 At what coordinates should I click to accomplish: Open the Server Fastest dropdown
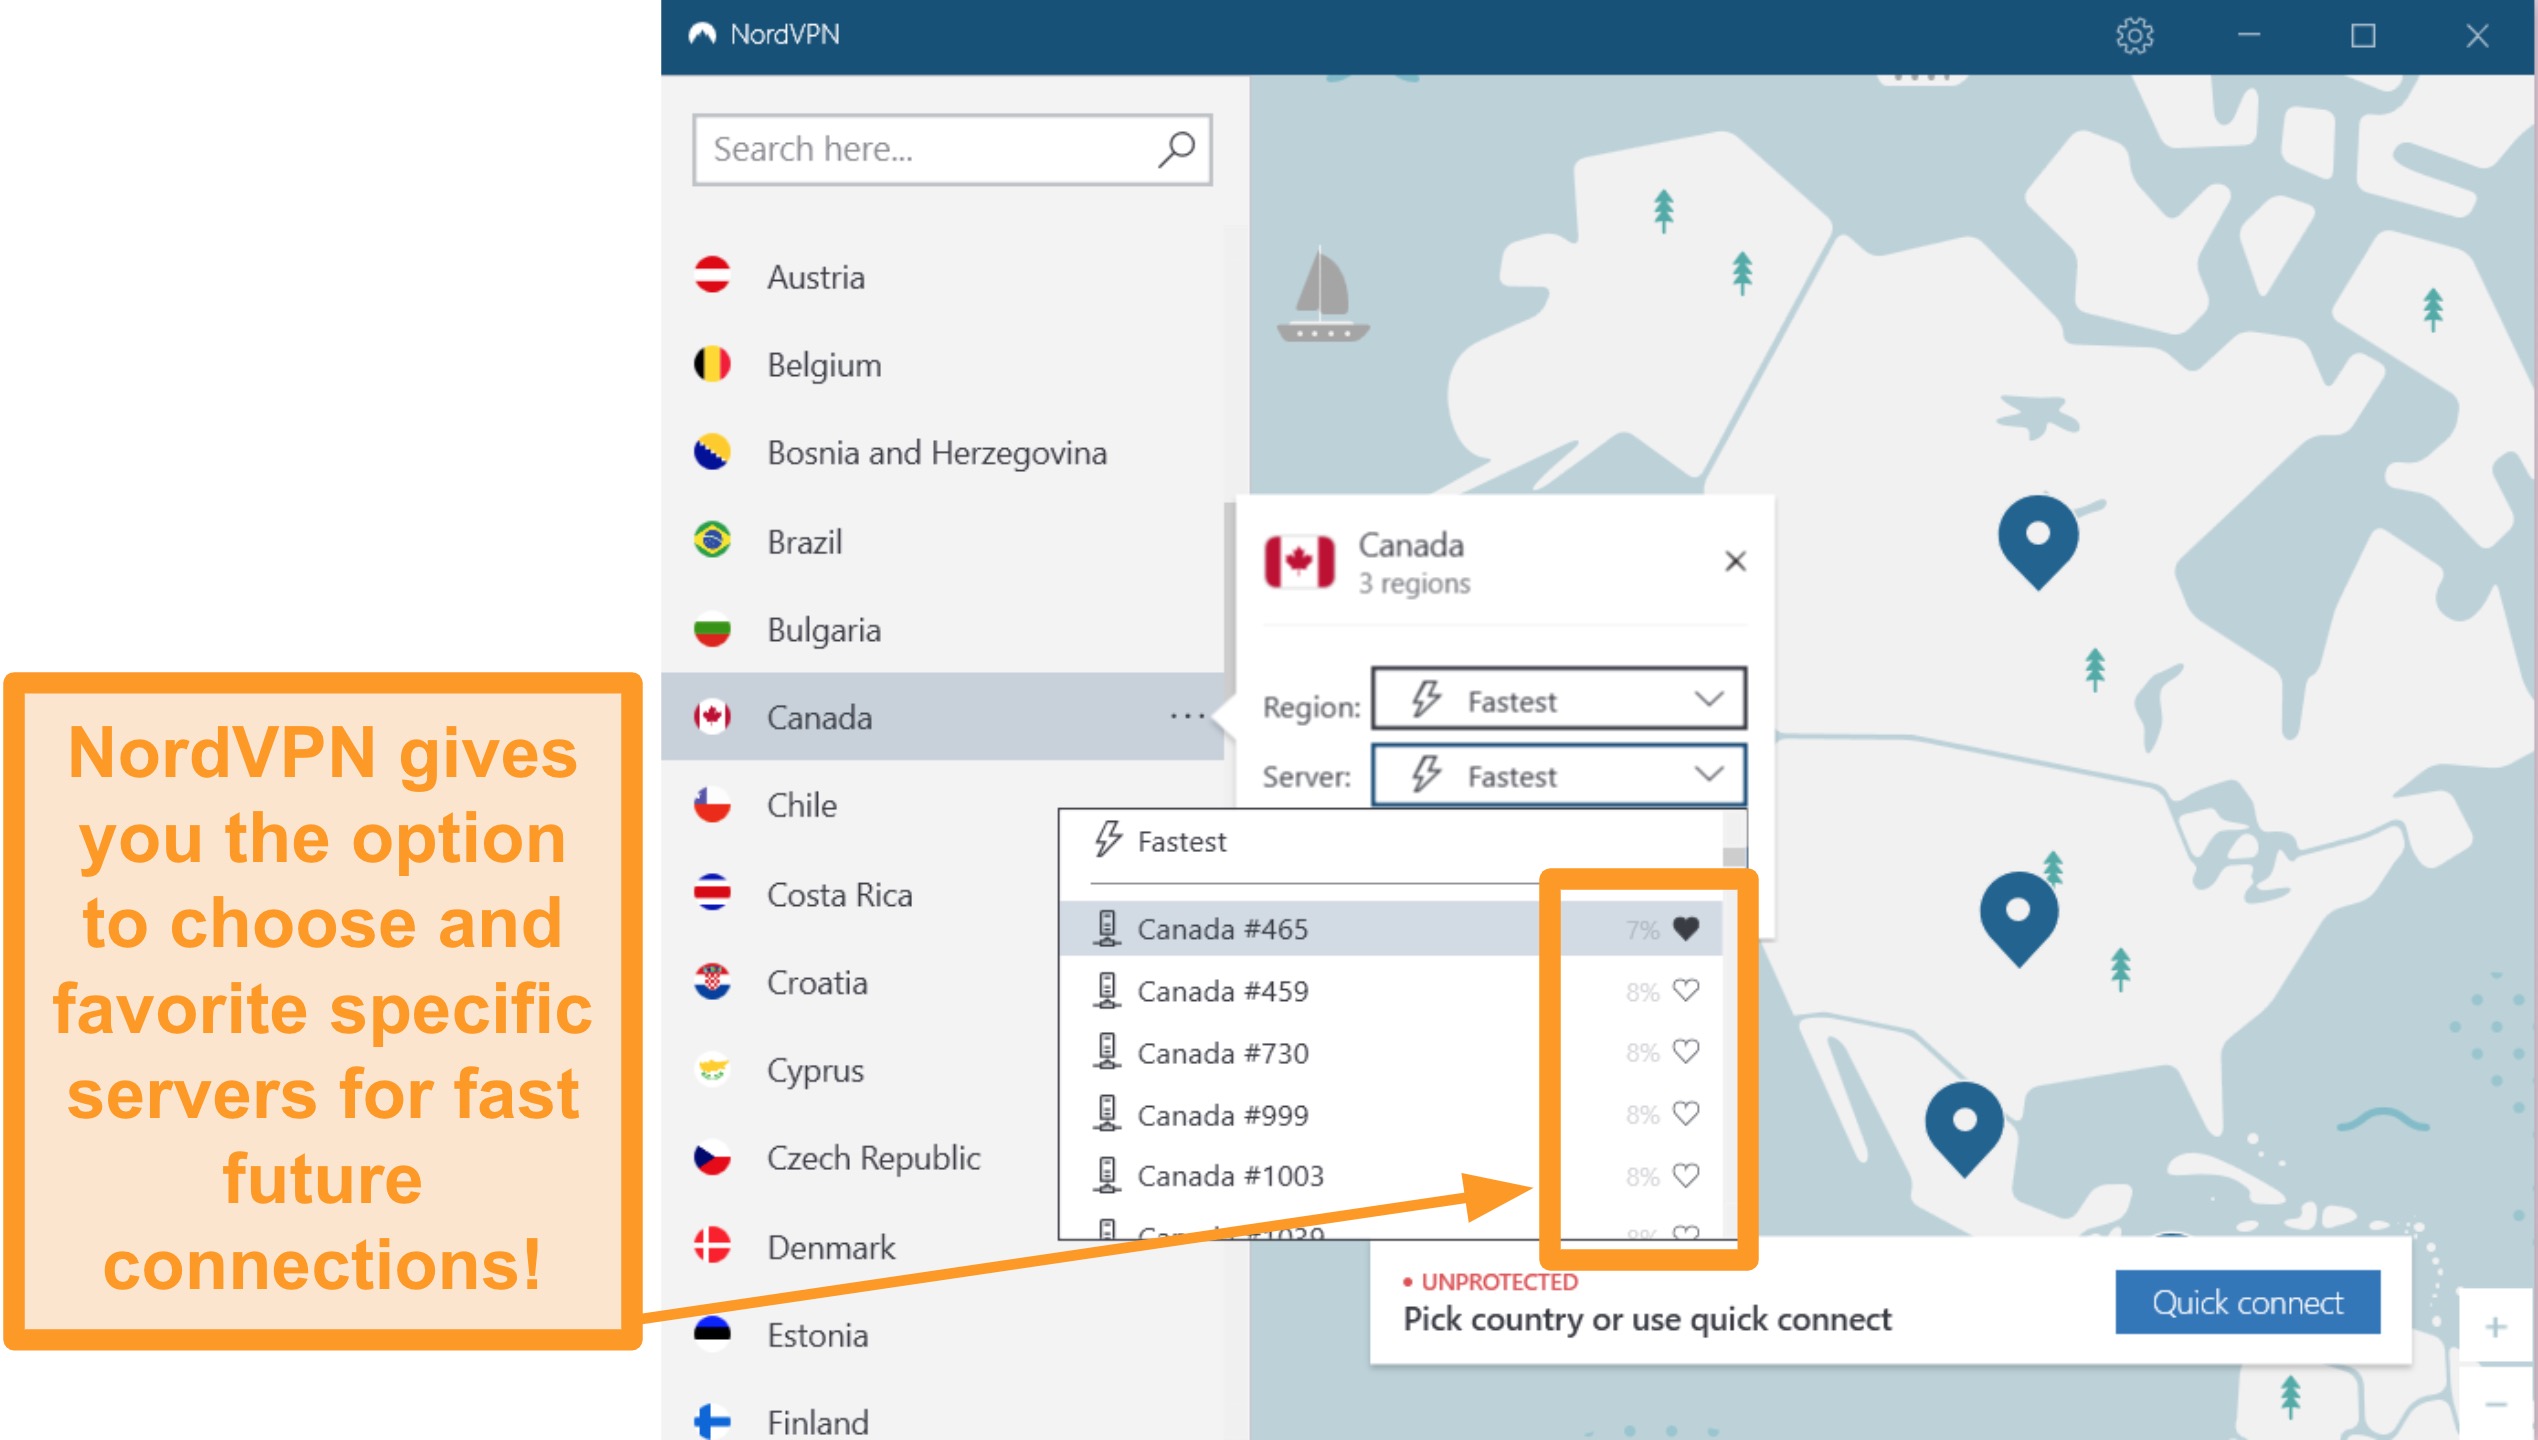1559,774
